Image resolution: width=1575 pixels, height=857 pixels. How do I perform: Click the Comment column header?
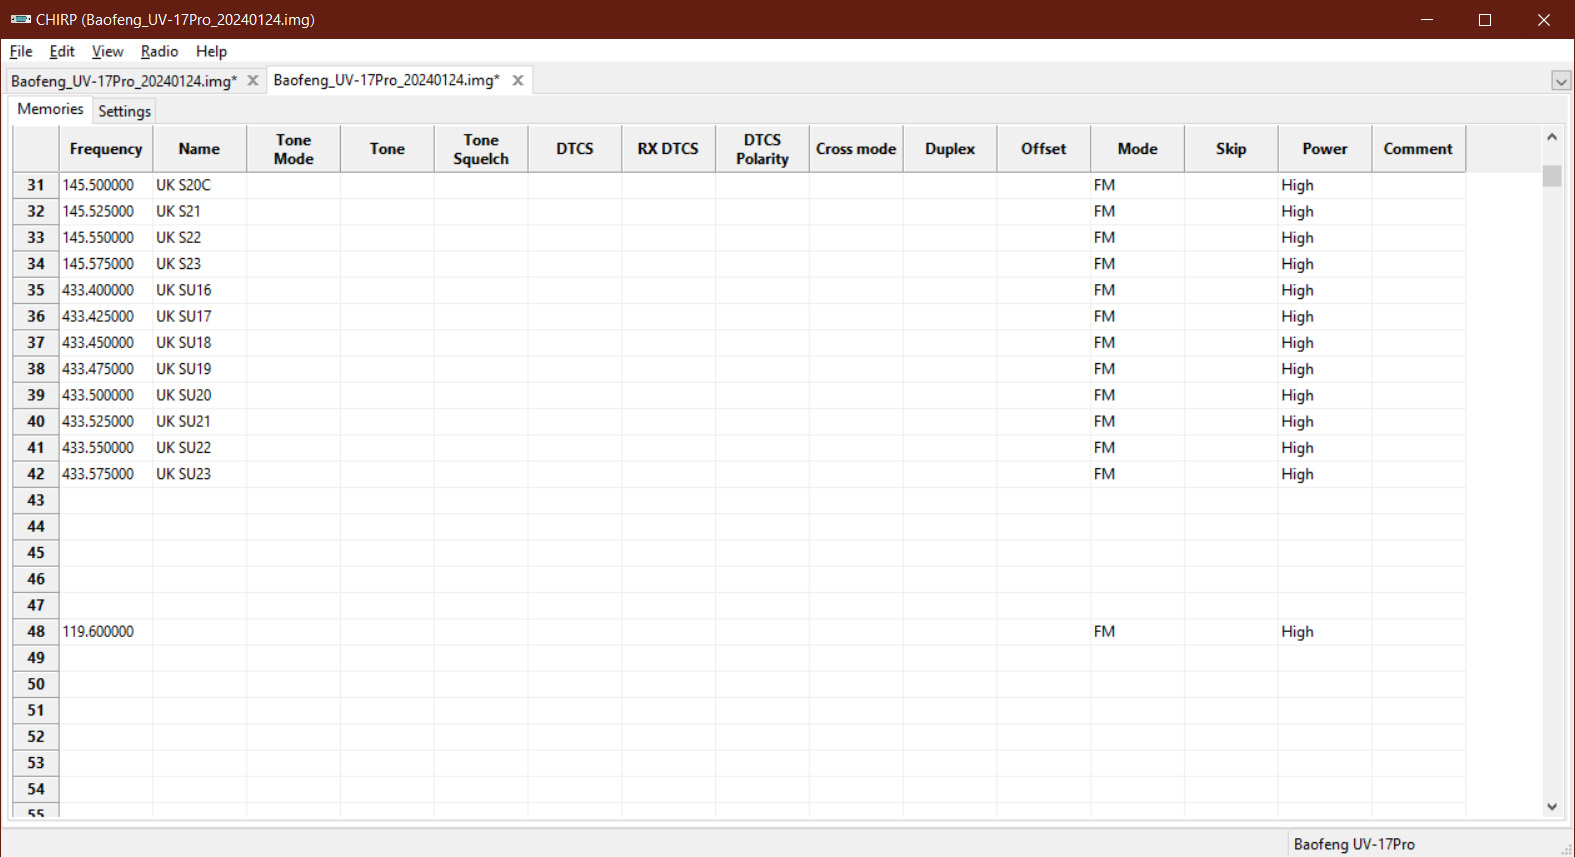pyautogui.click(x=1418, y=149)
